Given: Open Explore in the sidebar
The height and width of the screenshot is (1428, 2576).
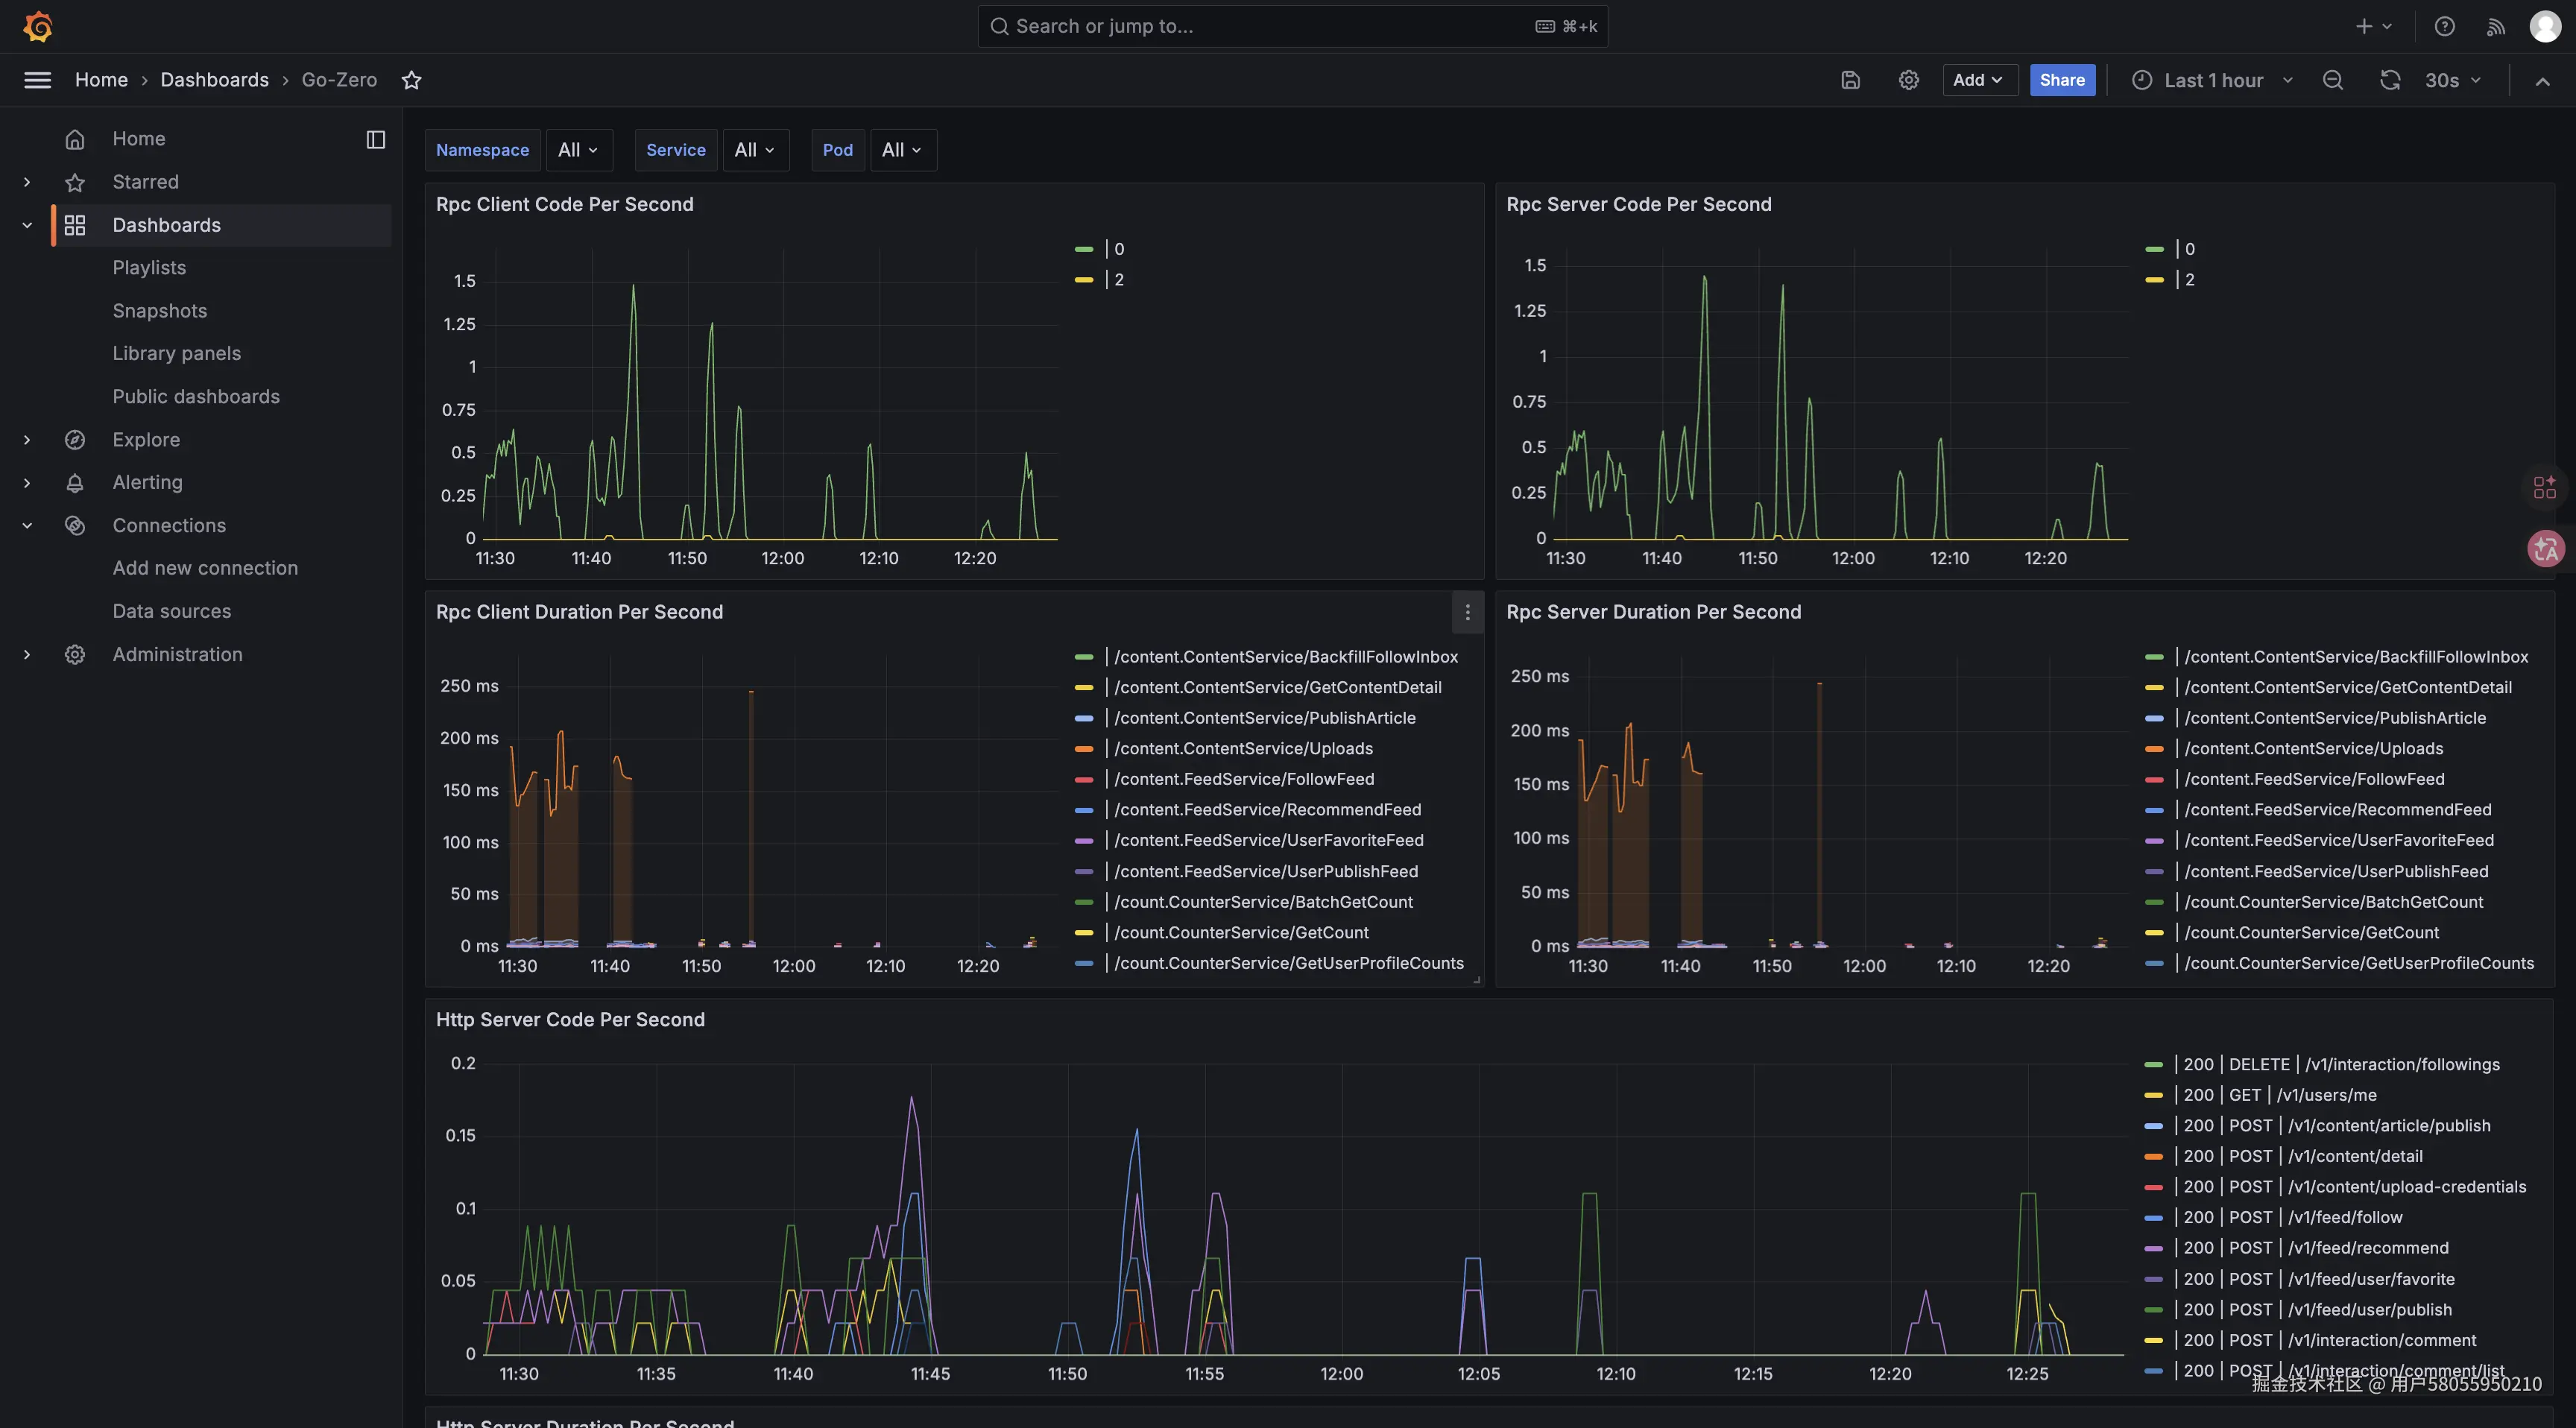Looking at the screenshot, I should (146, 439).
